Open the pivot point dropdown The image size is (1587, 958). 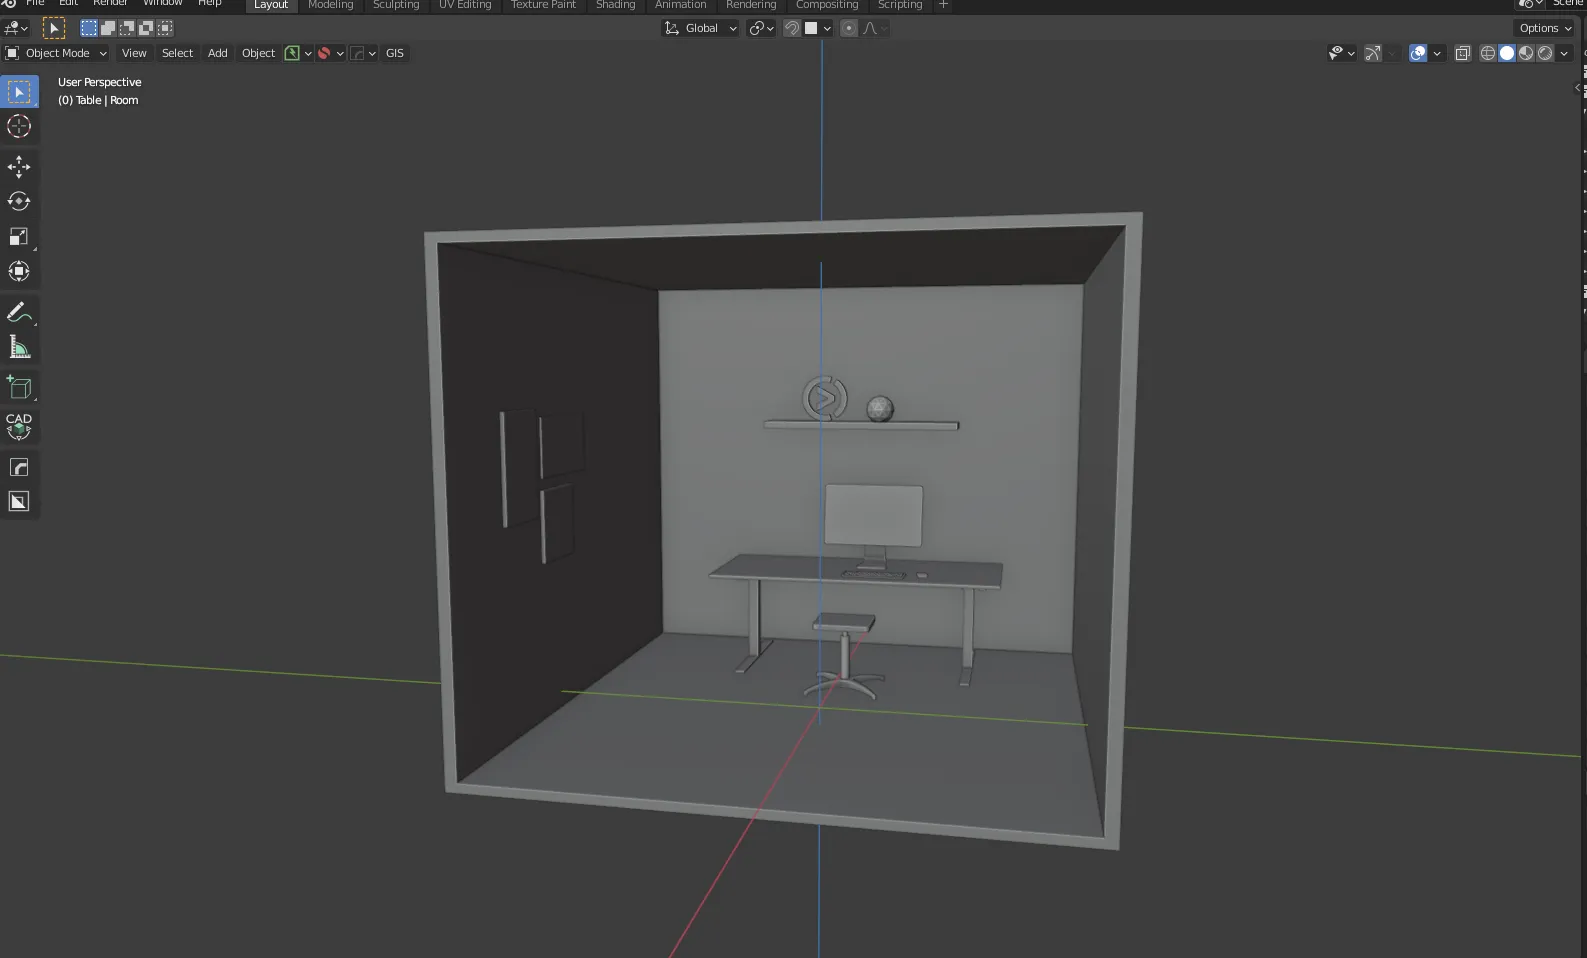tap(762, 28)
